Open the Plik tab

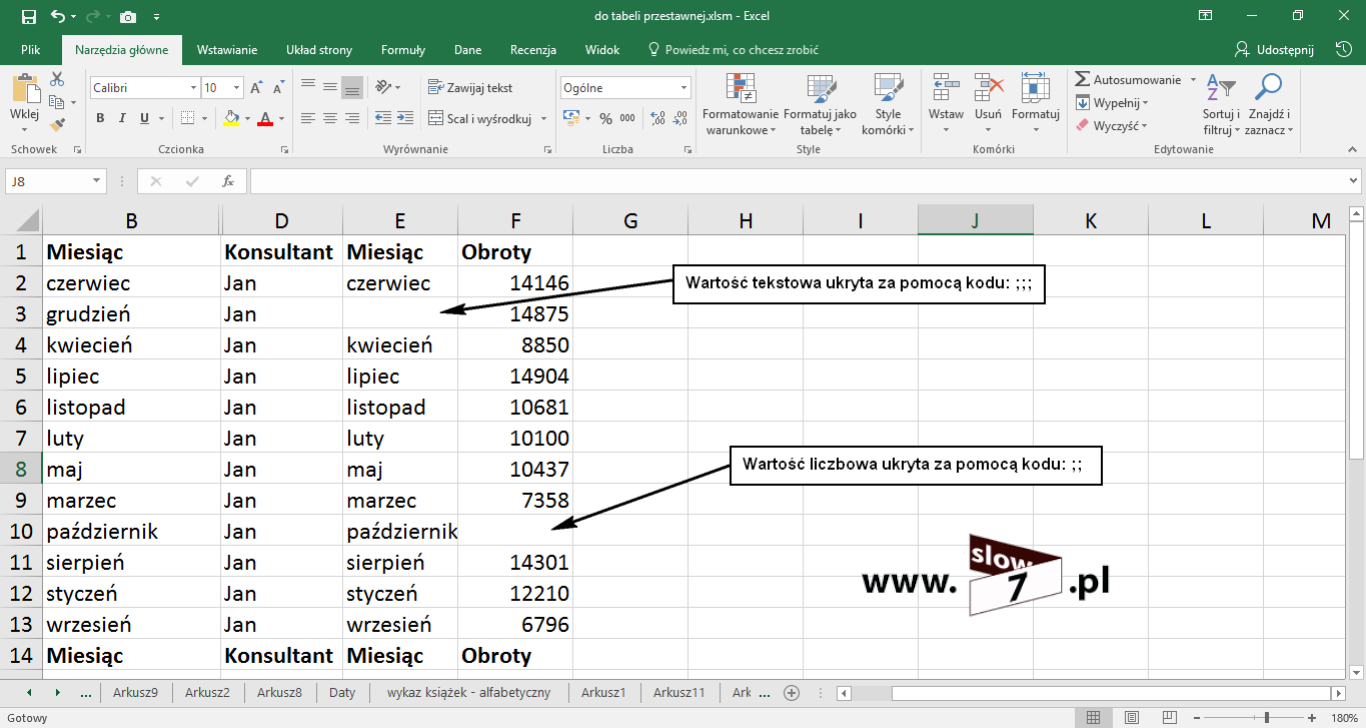click(x=30, y=50)
